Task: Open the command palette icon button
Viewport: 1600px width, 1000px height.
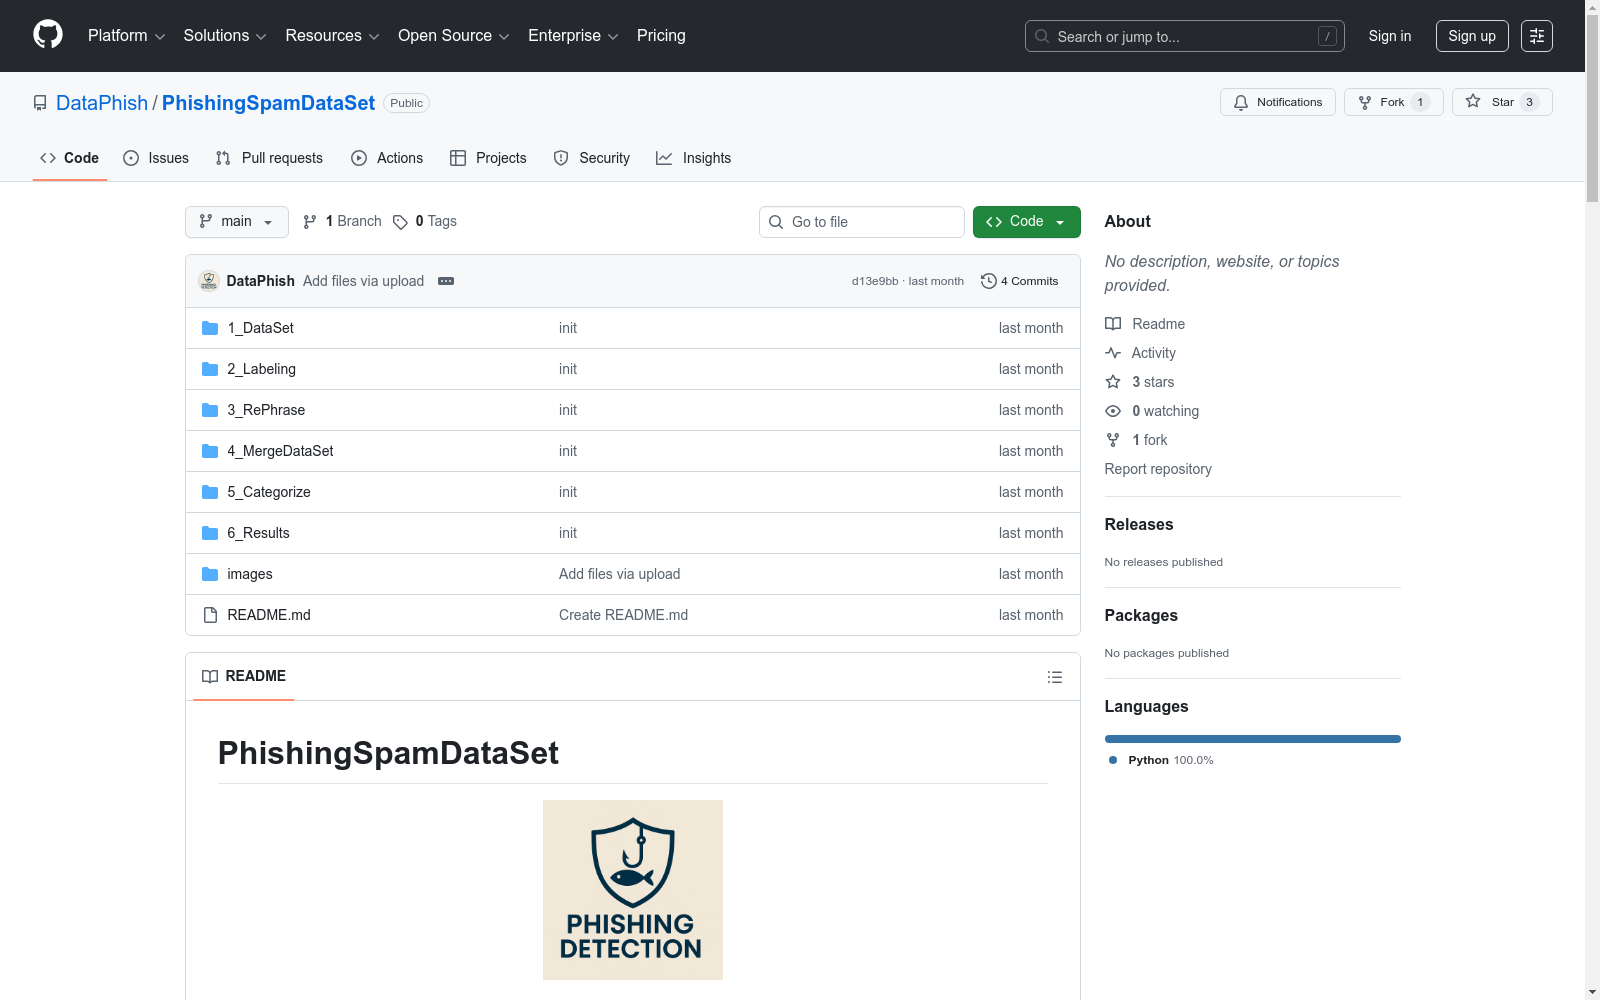Action: point(1537,36)
